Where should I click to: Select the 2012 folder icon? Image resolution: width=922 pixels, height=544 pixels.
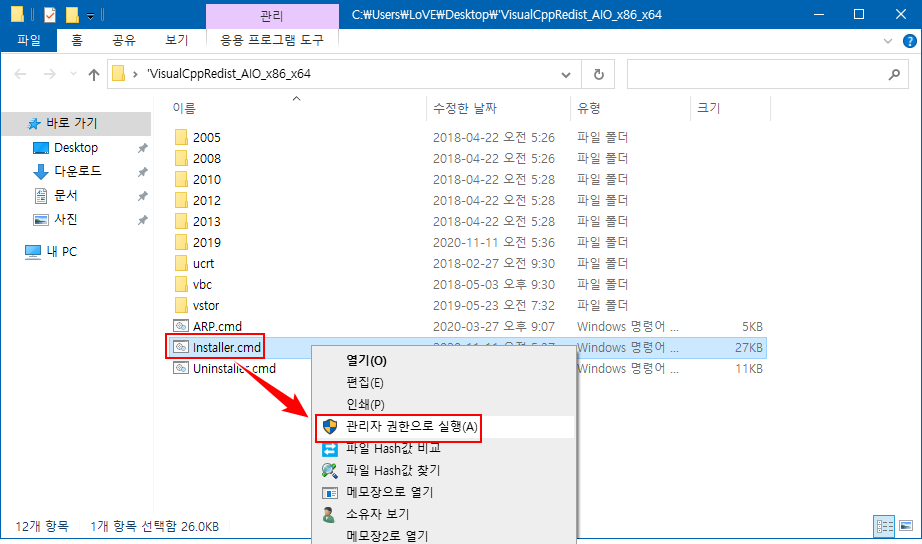point(181,201)
